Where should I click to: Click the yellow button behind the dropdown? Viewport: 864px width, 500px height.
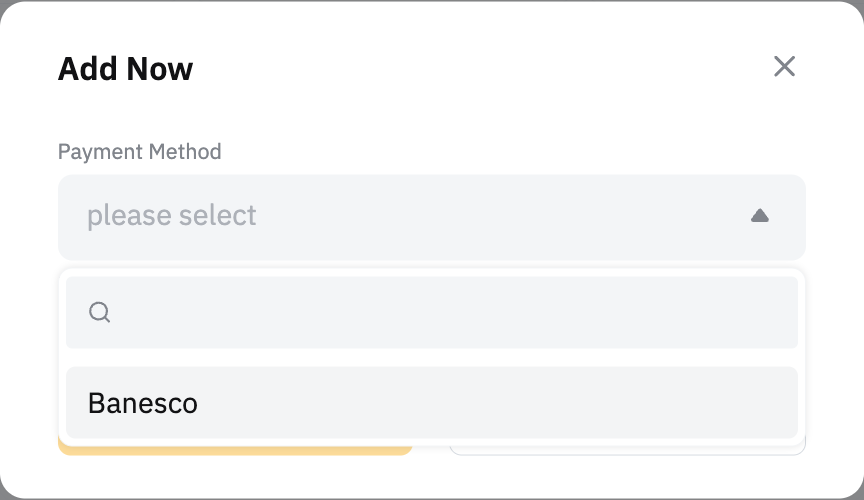235,449
